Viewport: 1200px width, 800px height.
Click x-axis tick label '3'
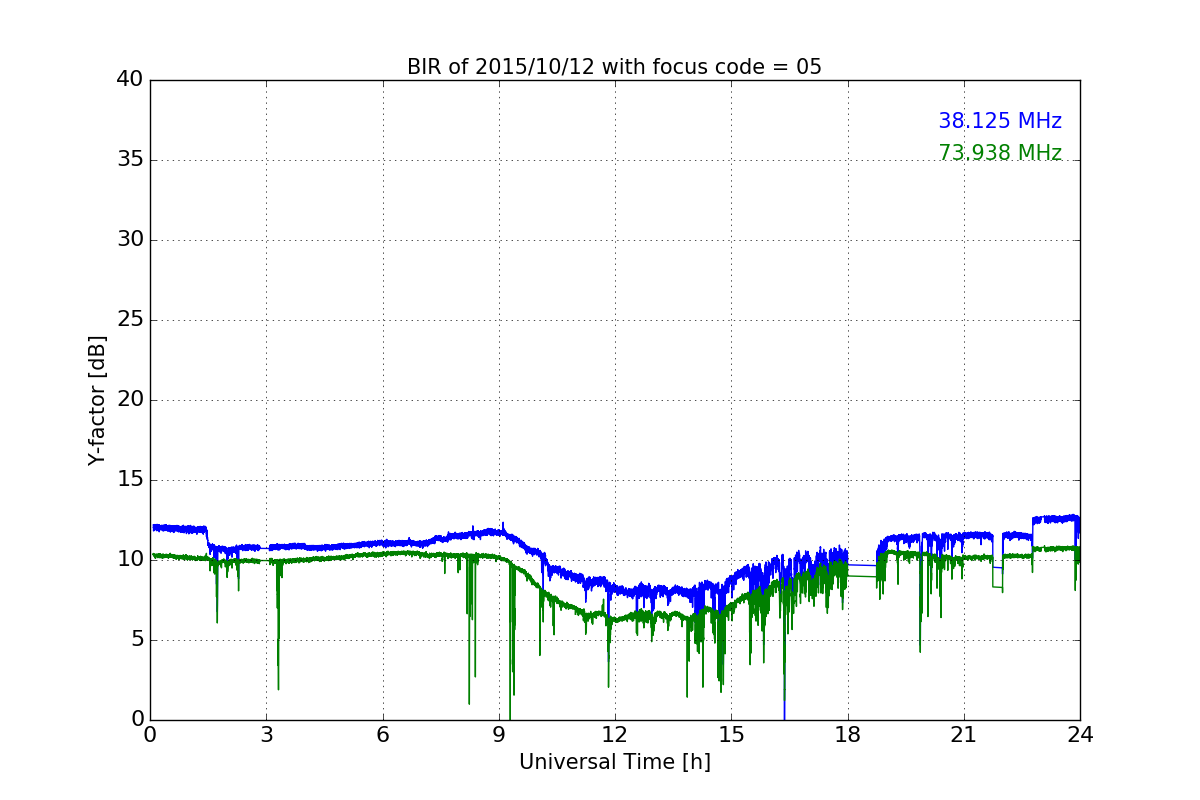pos(266,735)
